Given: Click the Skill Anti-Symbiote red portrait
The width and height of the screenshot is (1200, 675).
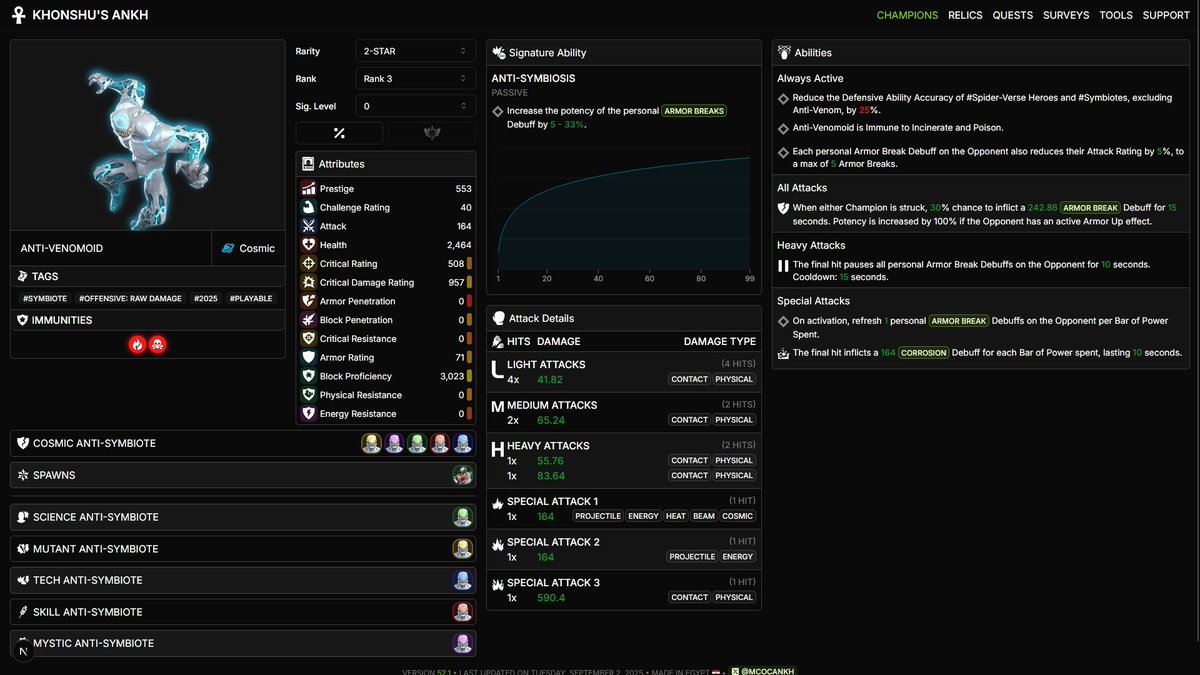Looking at the screenshot, I should tap(462, 611).
